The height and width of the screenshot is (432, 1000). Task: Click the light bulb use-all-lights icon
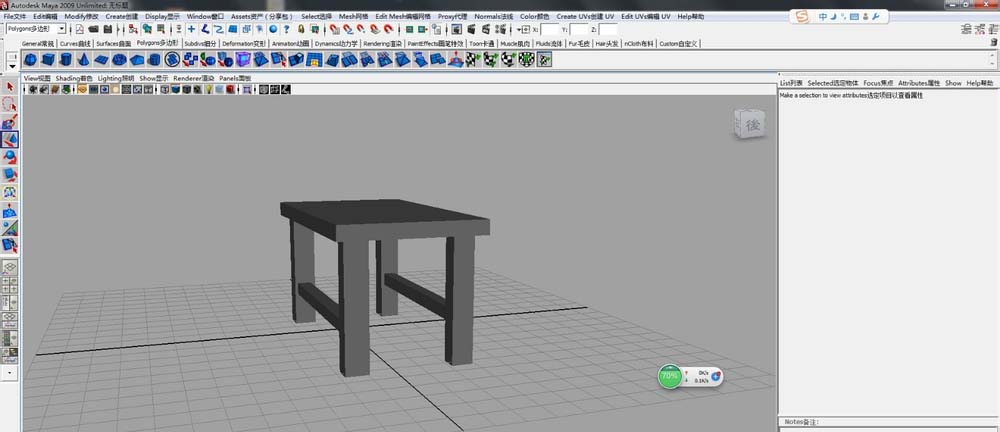pyautogui.click(x=209, y=89)
